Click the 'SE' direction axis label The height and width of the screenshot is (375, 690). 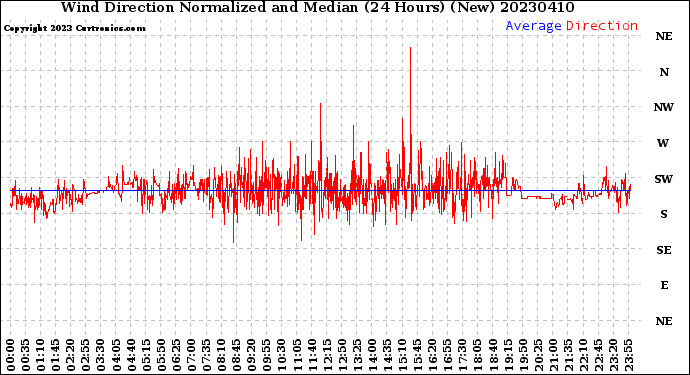click(664, 250)
